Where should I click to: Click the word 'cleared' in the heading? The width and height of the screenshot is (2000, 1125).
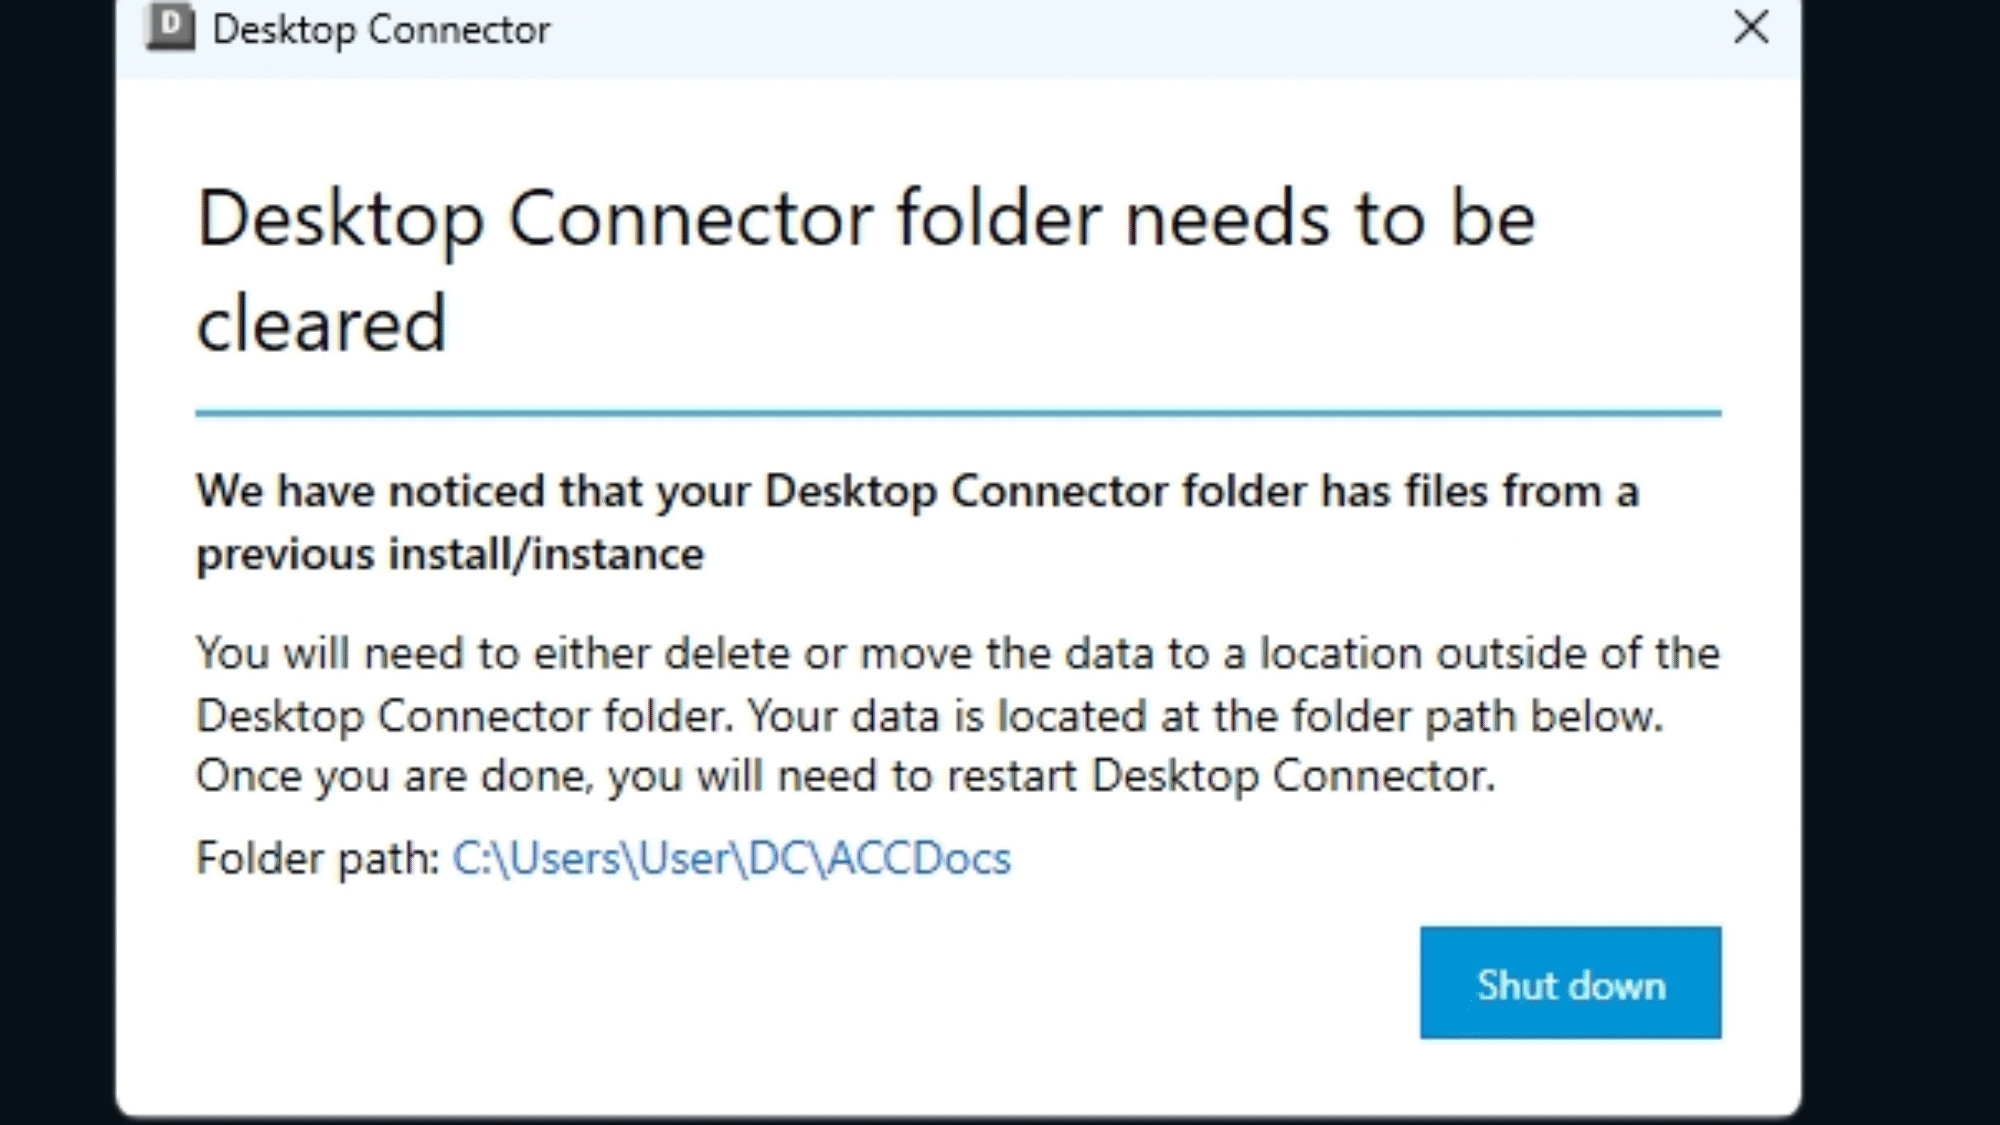click(x=321, y=324)
